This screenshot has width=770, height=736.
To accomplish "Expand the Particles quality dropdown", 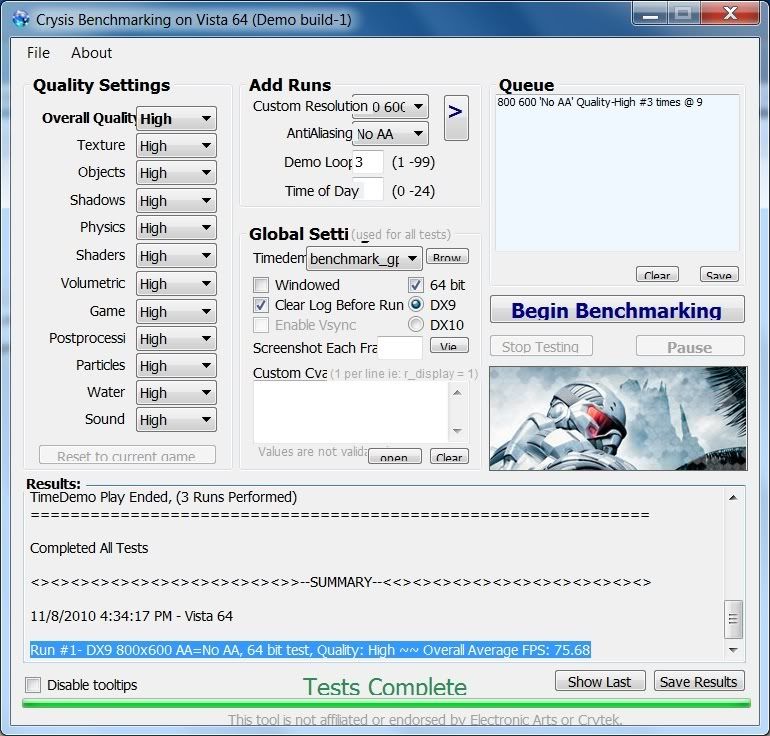I will pyautogui.click(x=176, y=366).
